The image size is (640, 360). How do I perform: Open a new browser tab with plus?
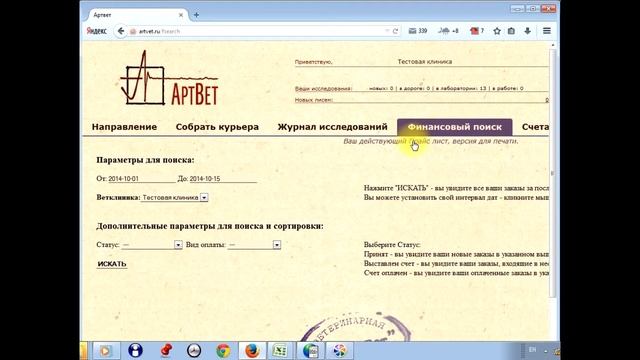[196, 15]
